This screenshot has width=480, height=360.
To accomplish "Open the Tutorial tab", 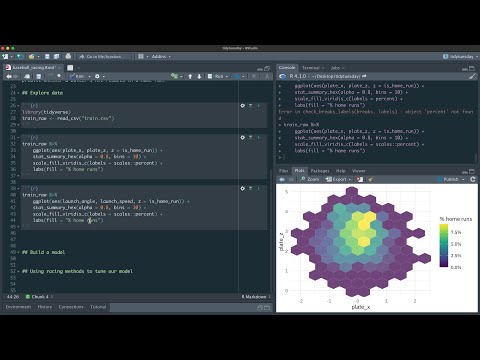I will (x=98, y=307).
